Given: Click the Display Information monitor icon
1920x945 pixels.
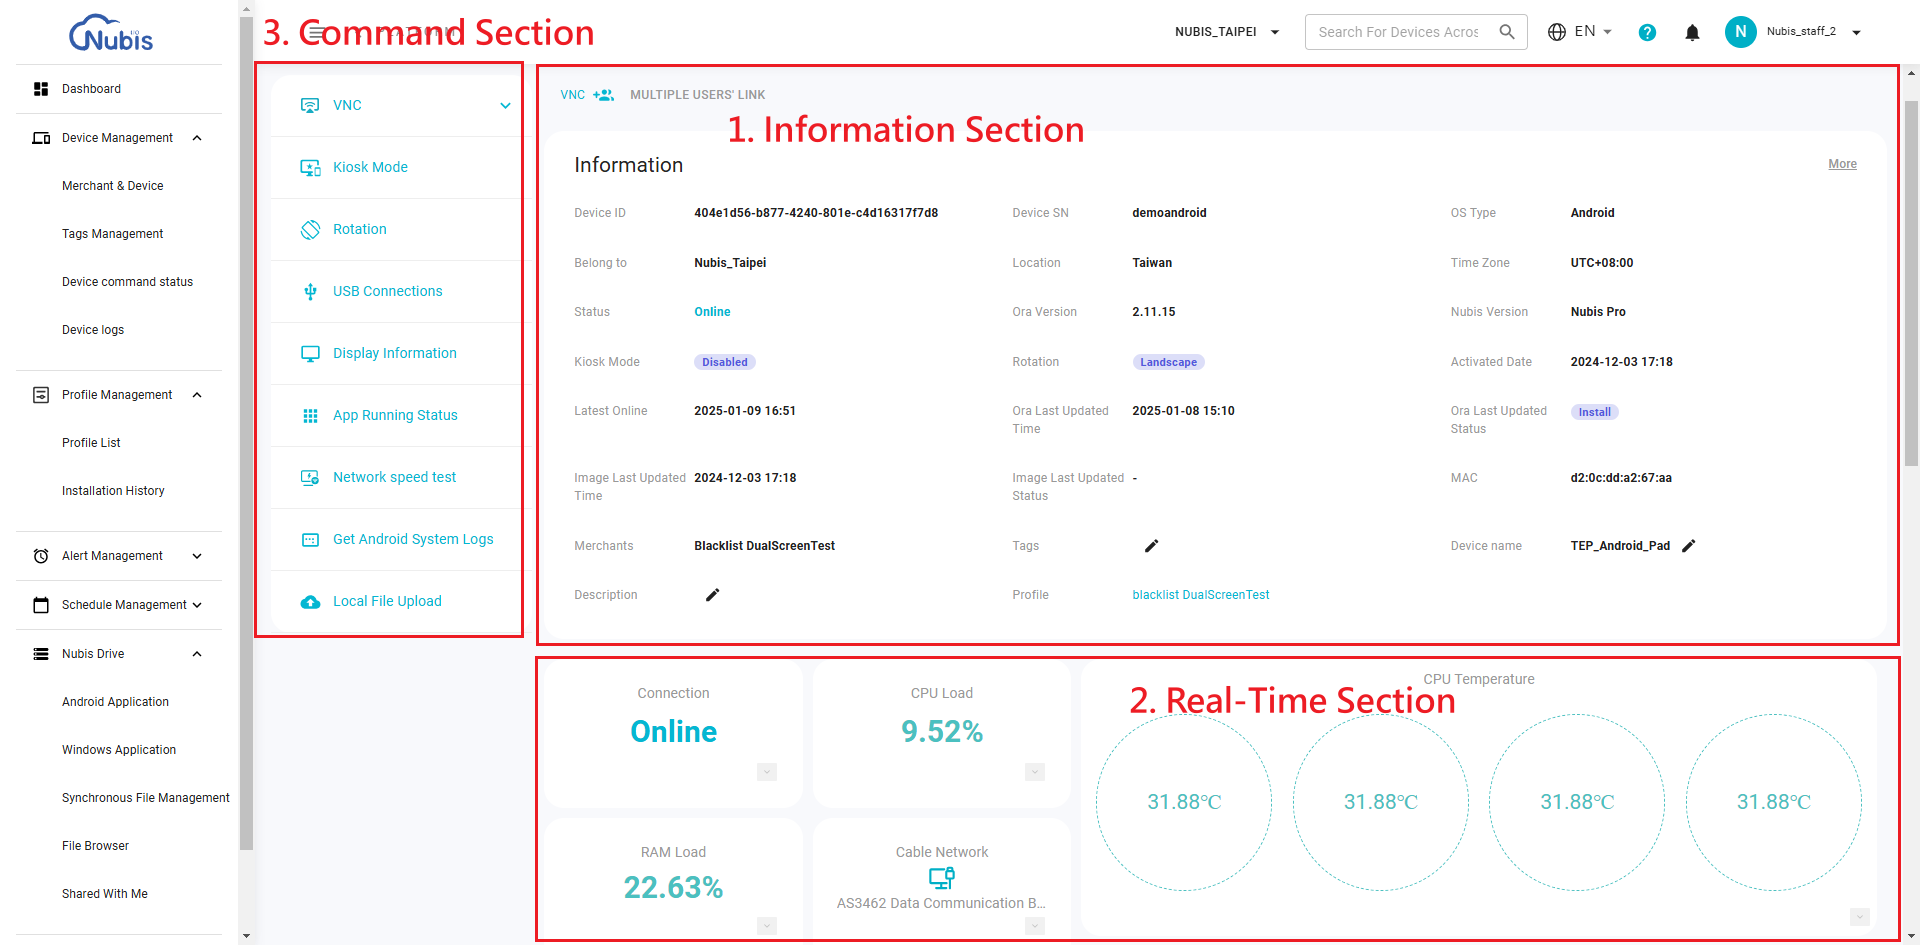Looking at the screenshot, I should pos(311,353).
